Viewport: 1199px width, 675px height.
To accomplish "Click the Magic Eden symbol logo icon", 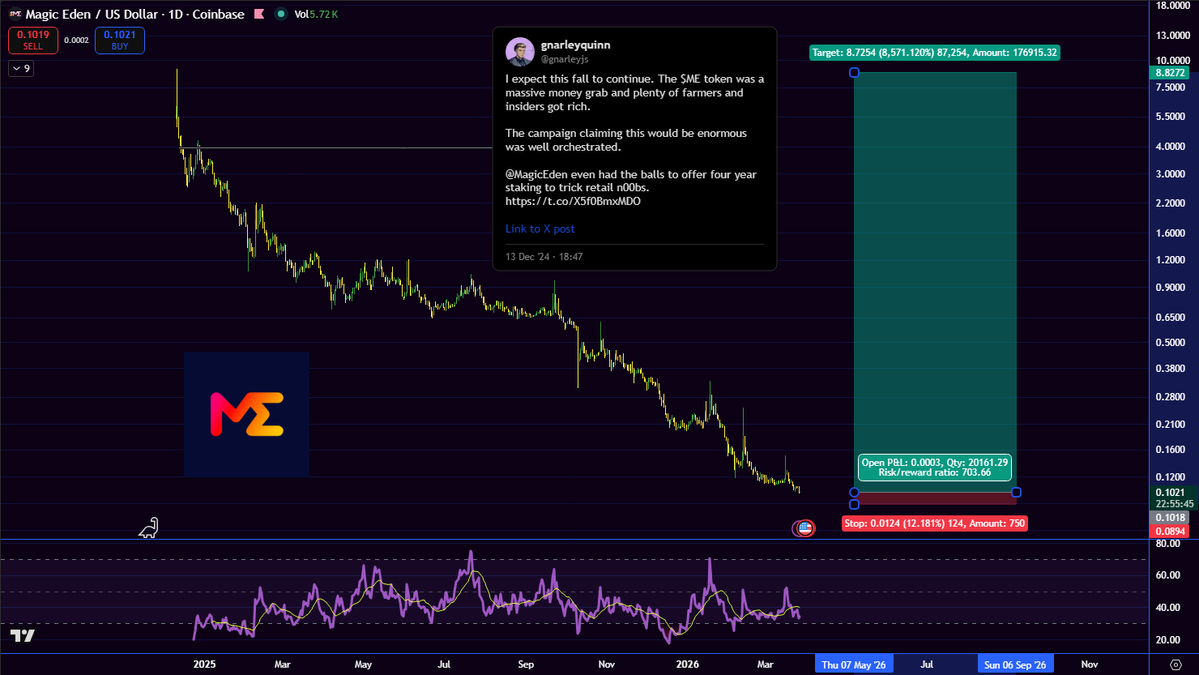I will pyautogui.click(x=15, y=14).
